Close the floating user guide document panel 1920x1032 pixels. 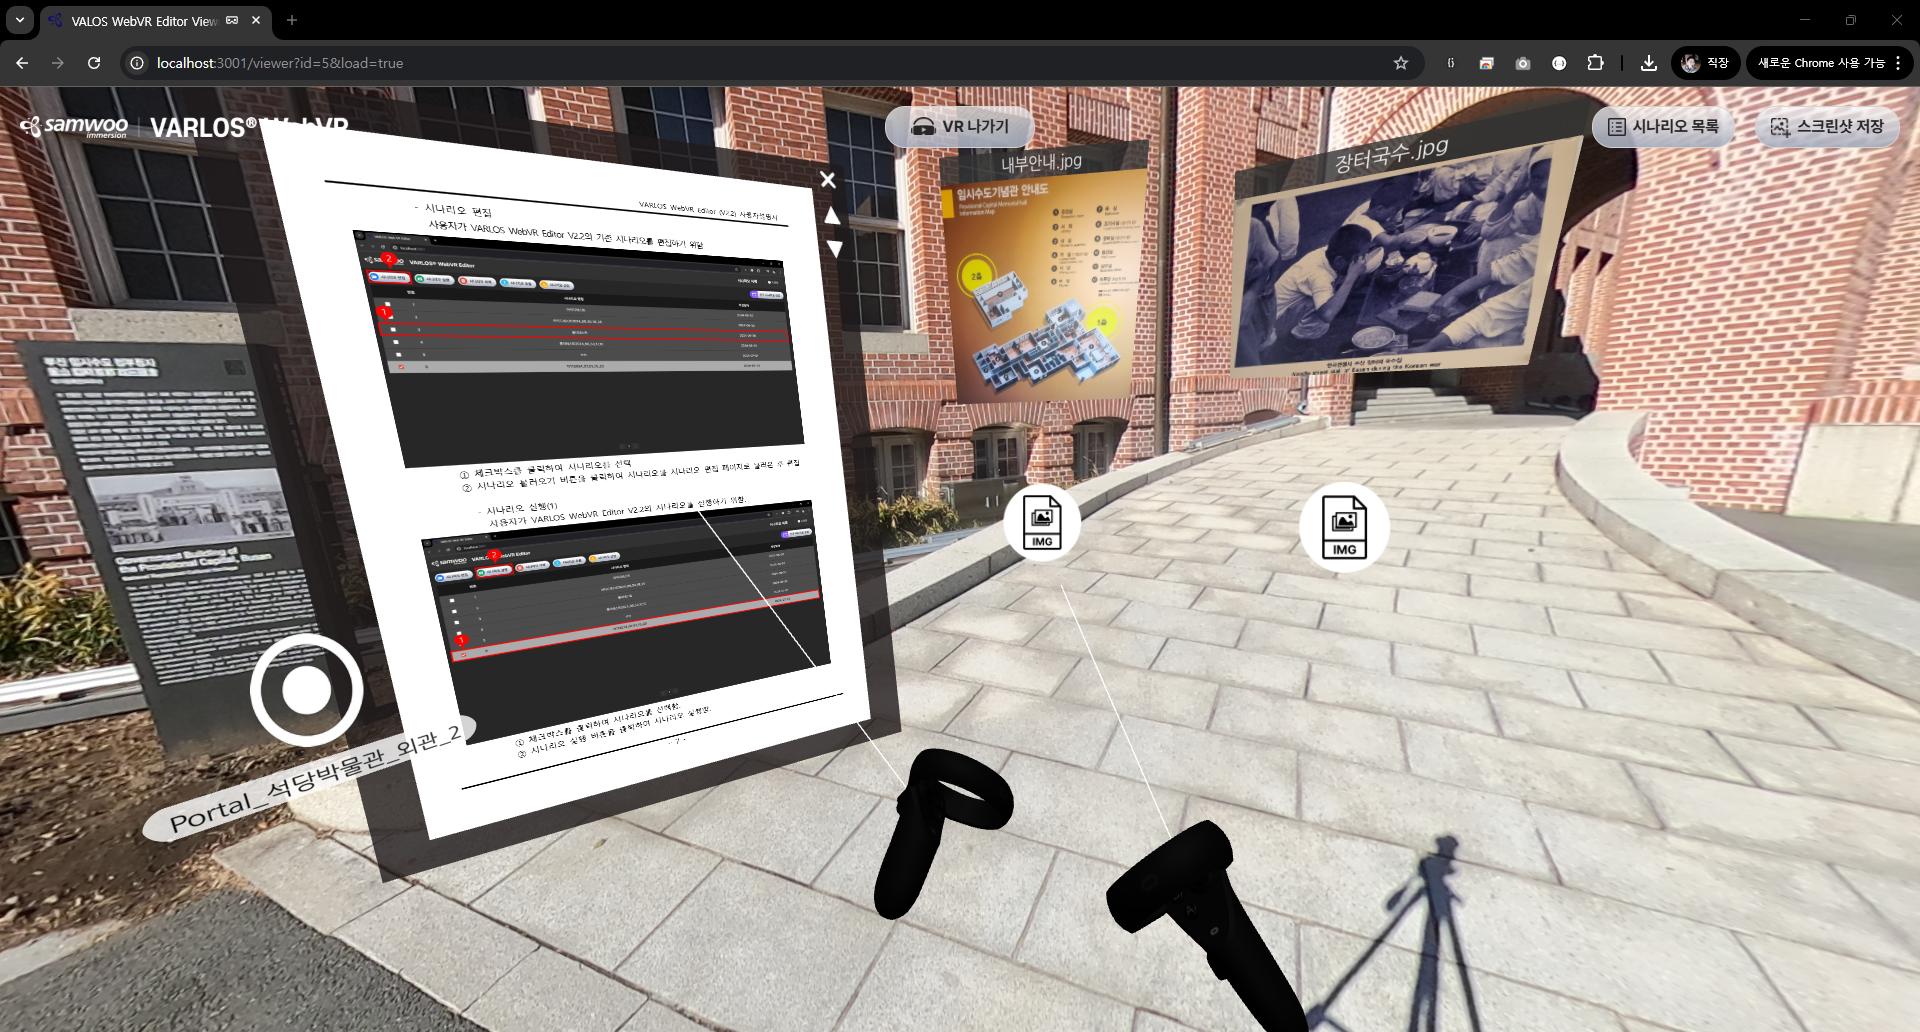click(827, 180)
